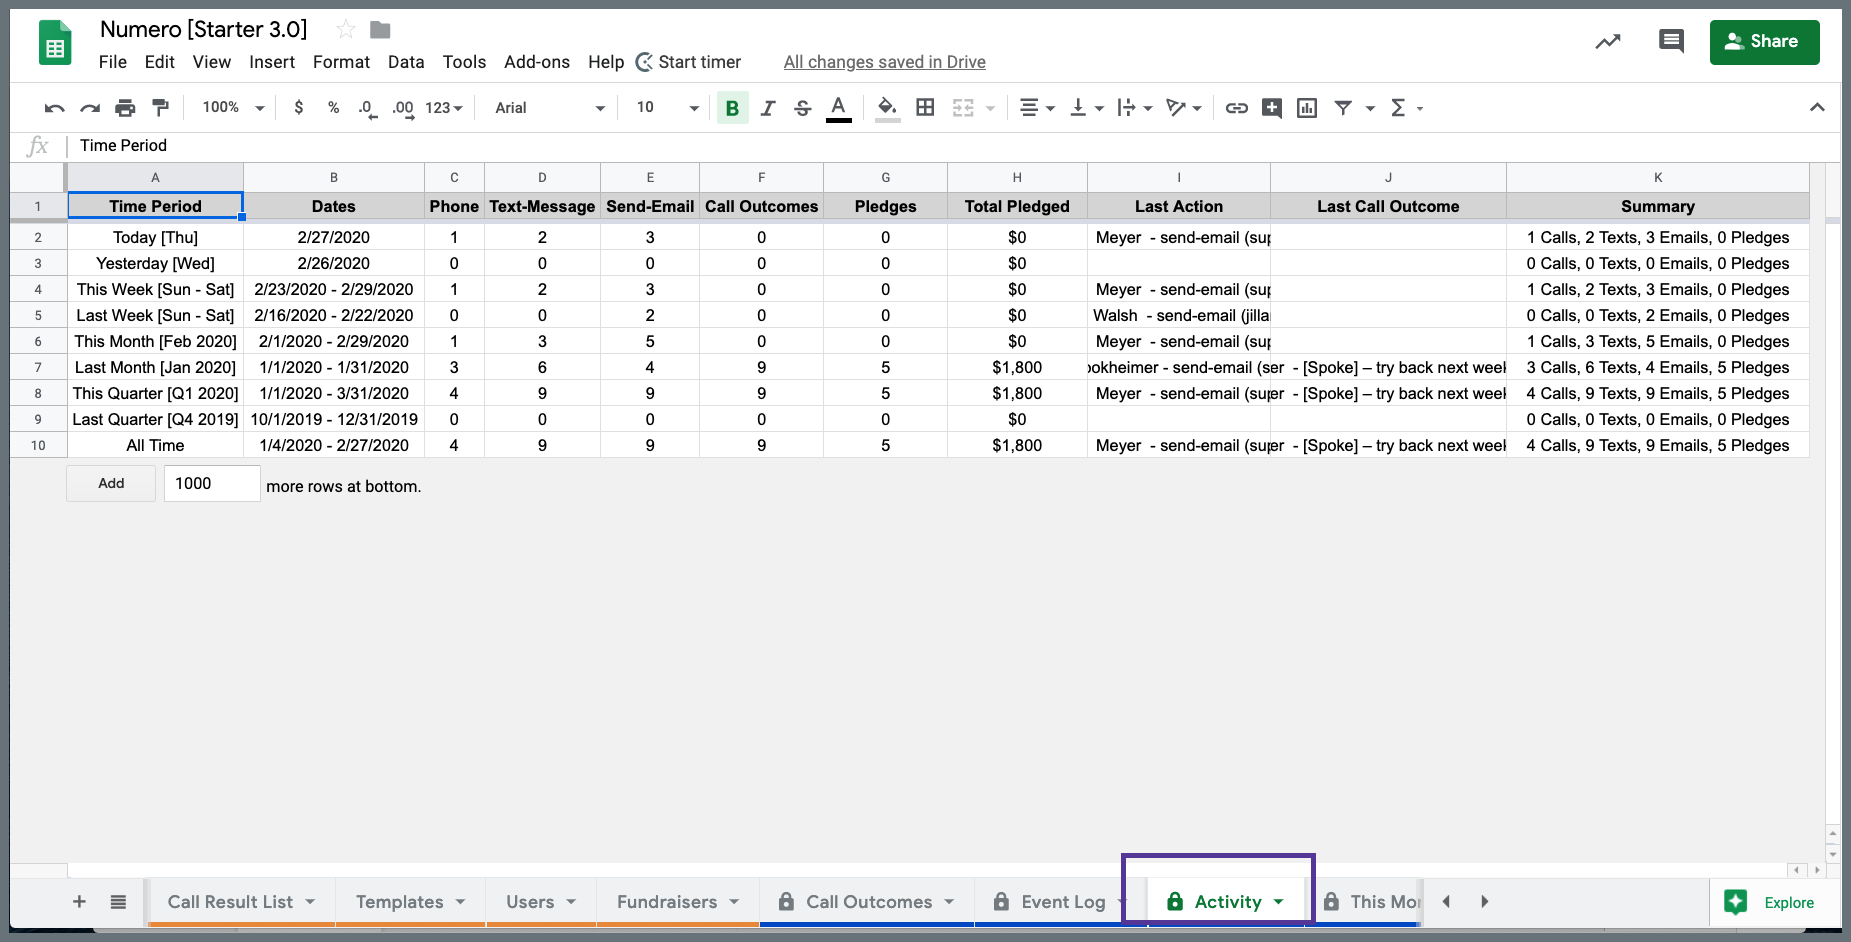Open the font size 10 dropdown
1851x942 pixels.
click(x=667, y=108)
